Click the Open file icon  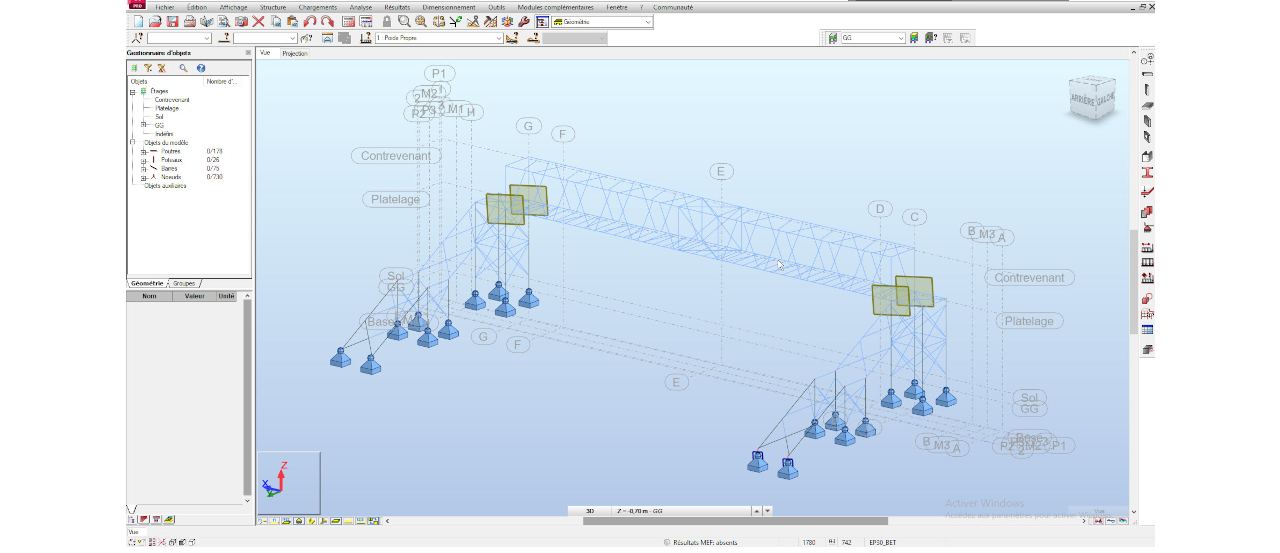[155, 21]
